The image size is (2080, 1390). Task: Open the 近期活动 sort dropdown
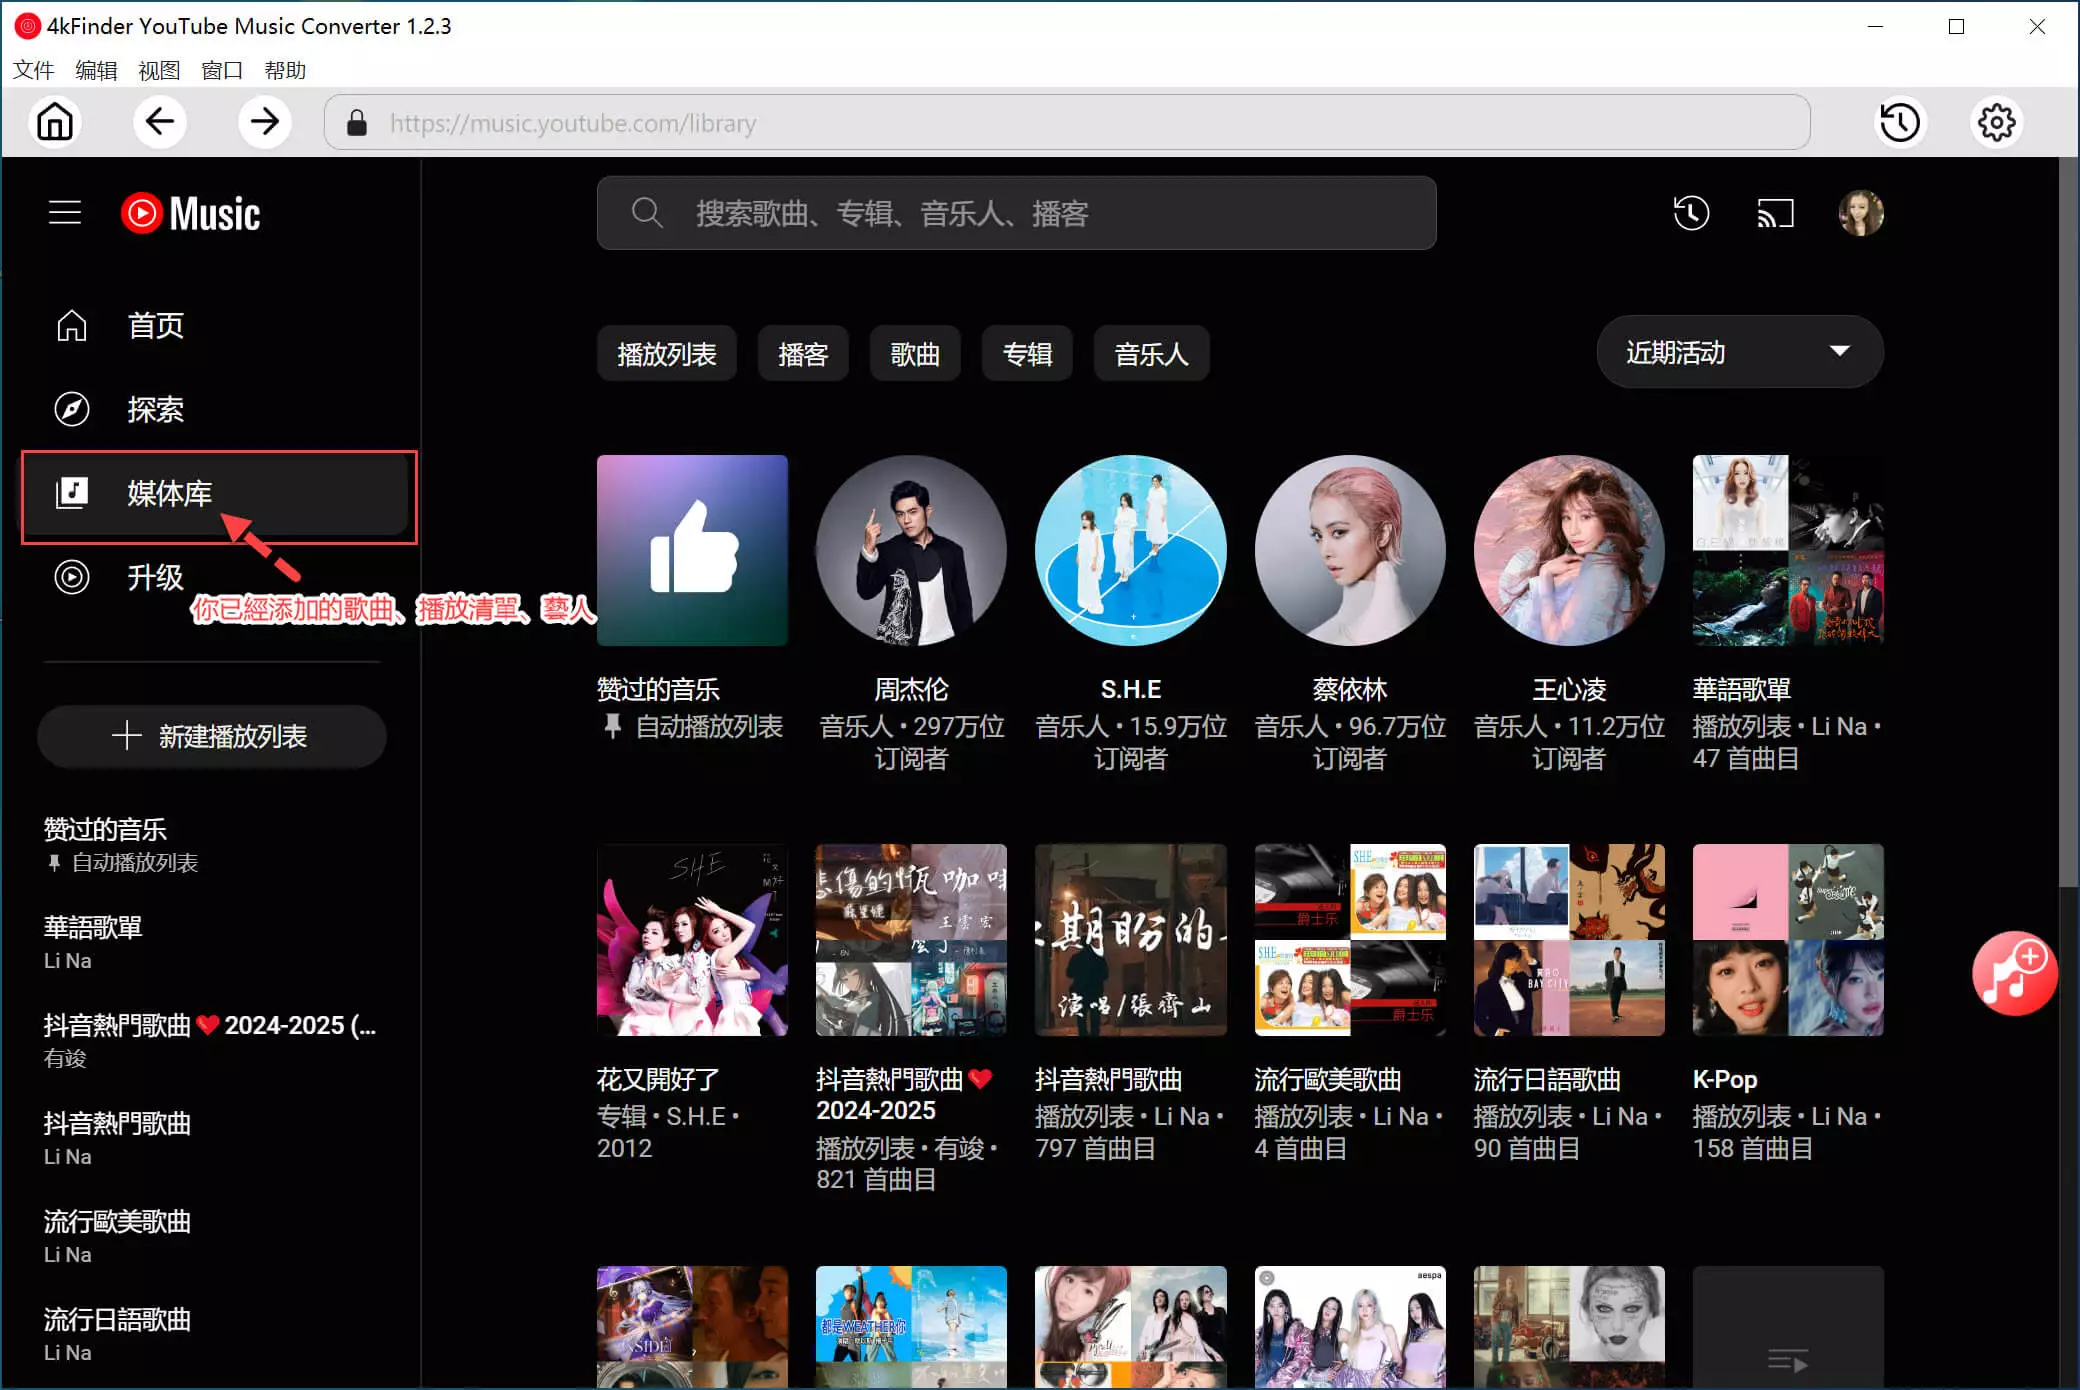point(1740,352)
